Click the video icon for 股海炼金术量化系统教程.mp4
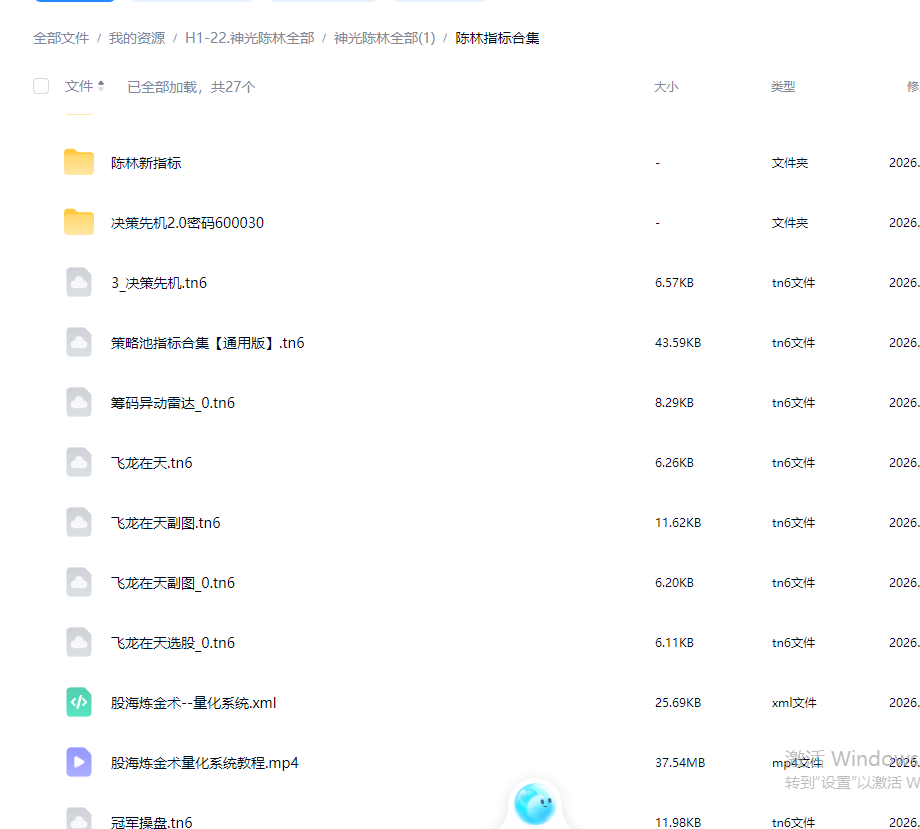Screen dimensions: 920x829 click(x=78, y=762)
